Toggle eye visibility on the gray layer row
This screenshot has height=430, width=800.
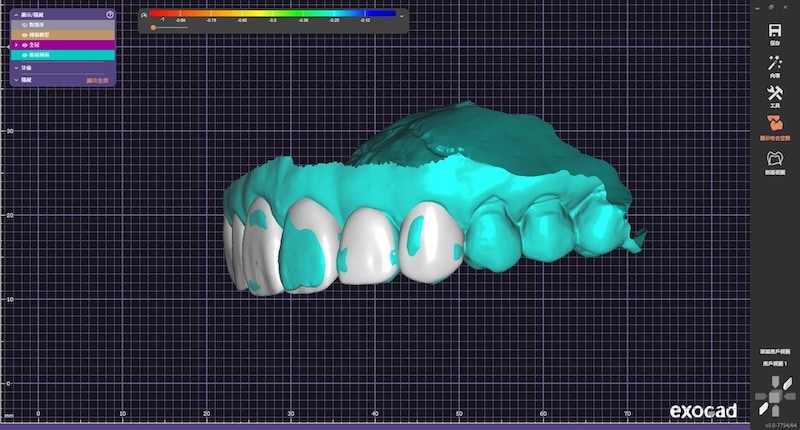pyautogui.click(x=24, y=25)
